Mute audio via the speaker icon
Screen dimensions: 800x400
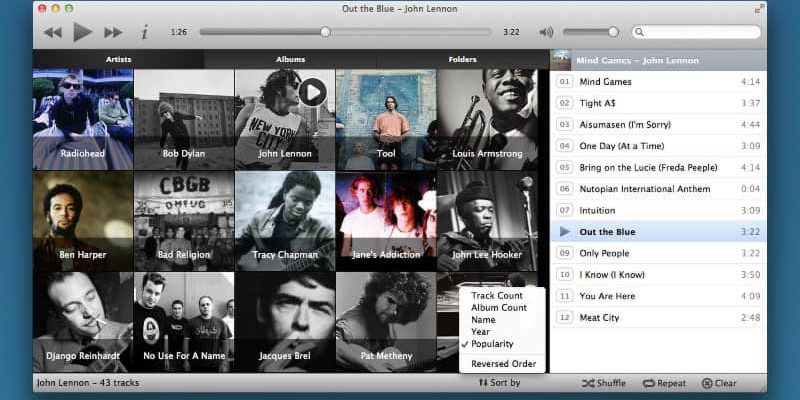click(x=546, y=32)
